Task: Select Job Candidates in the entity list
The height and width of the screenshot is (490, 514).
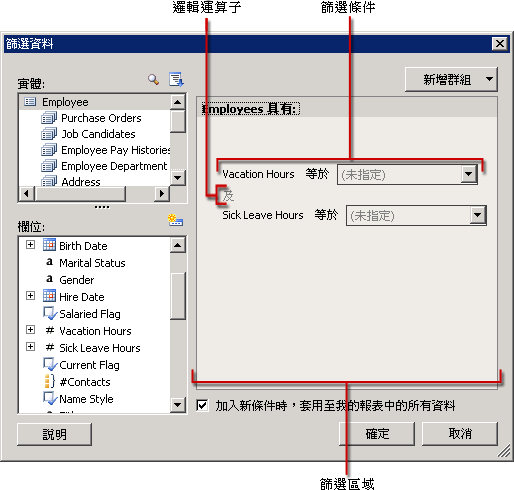Action: pyautogui.click(x=98, y=134)
